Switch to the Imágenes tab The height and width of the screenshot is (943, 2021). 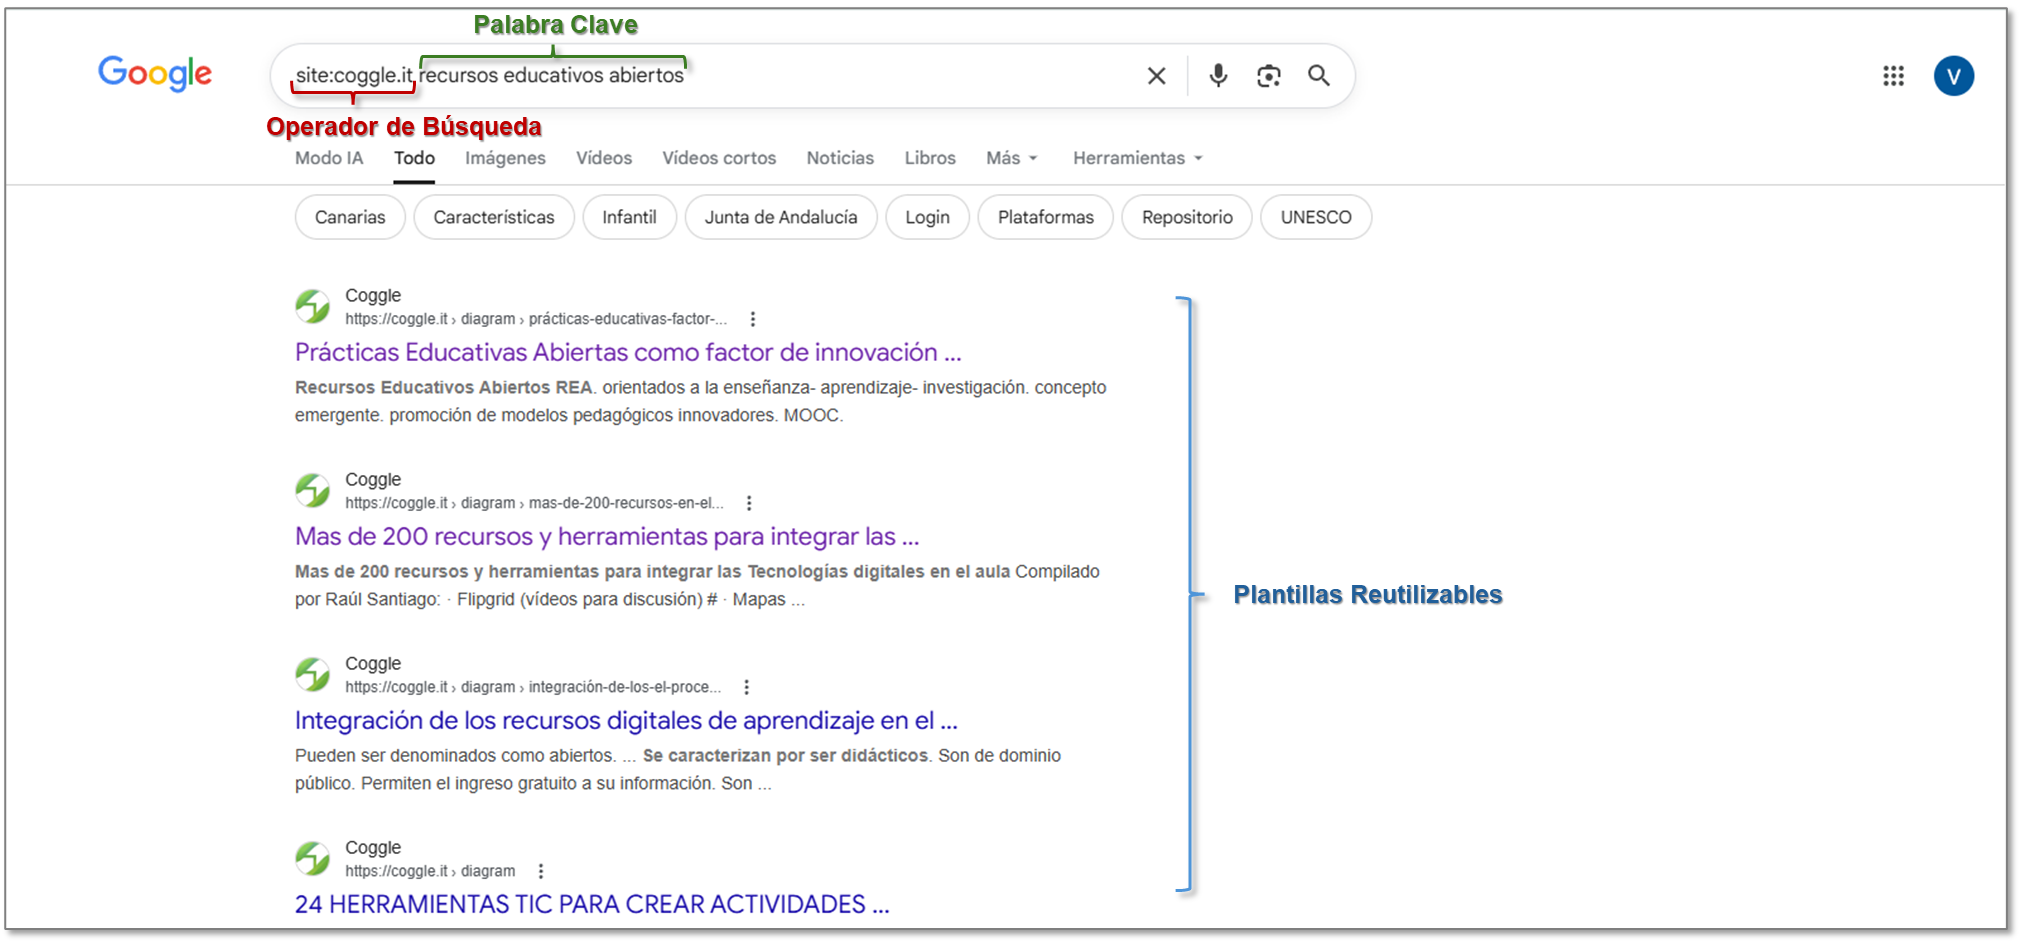click(505, 158)
